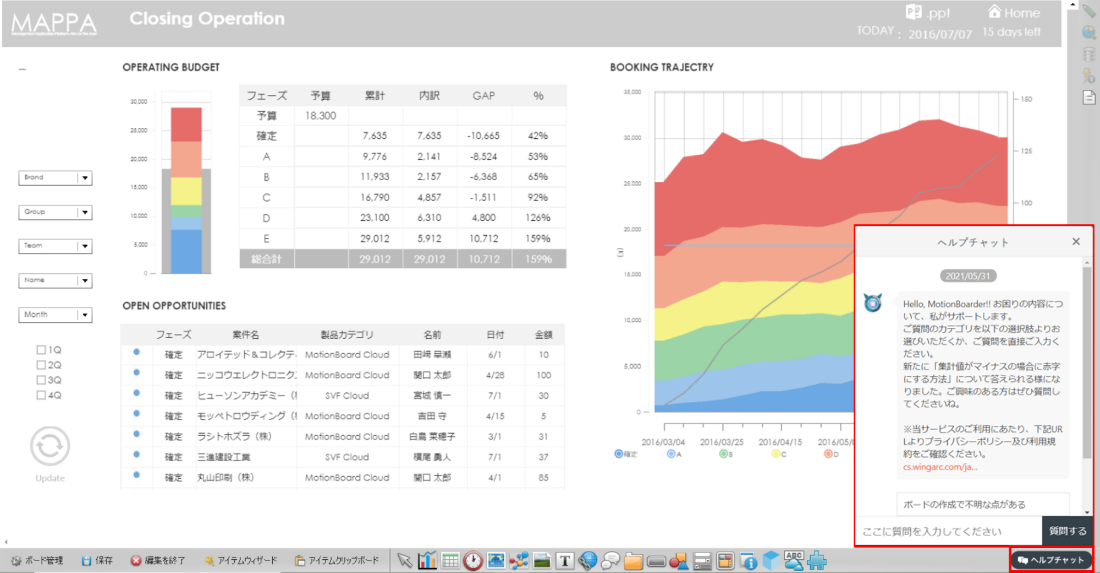Click the help chat question input field
This screenshot has width=1100, height=573.
(x=947, y=531)
